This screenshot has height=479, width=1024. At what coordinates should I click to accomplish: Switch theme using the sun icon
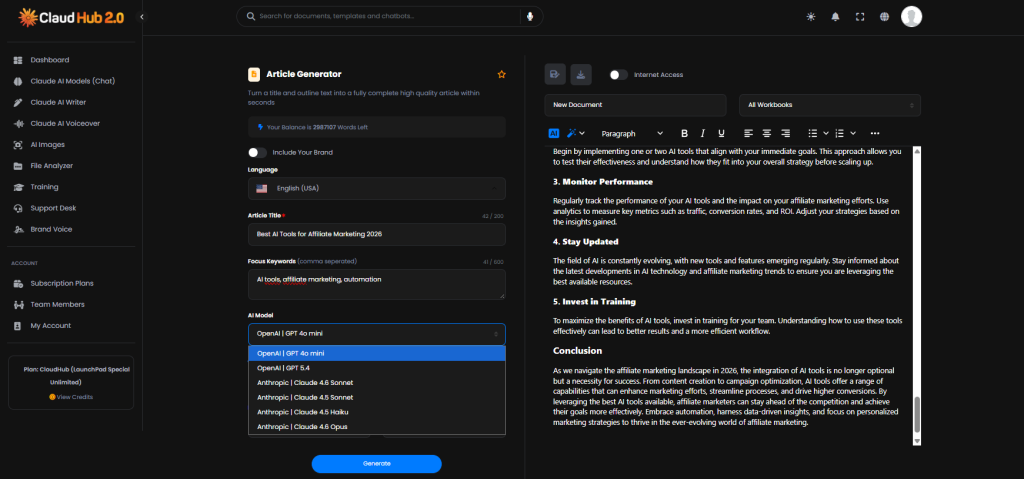click(810, 17)
